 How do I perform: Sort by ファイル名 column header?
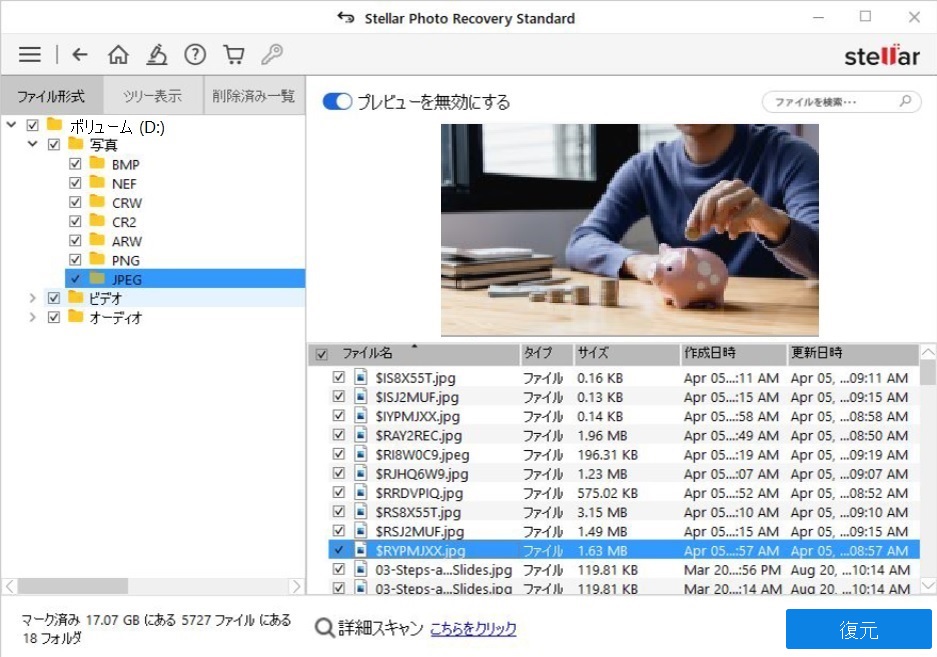point(415,354)
